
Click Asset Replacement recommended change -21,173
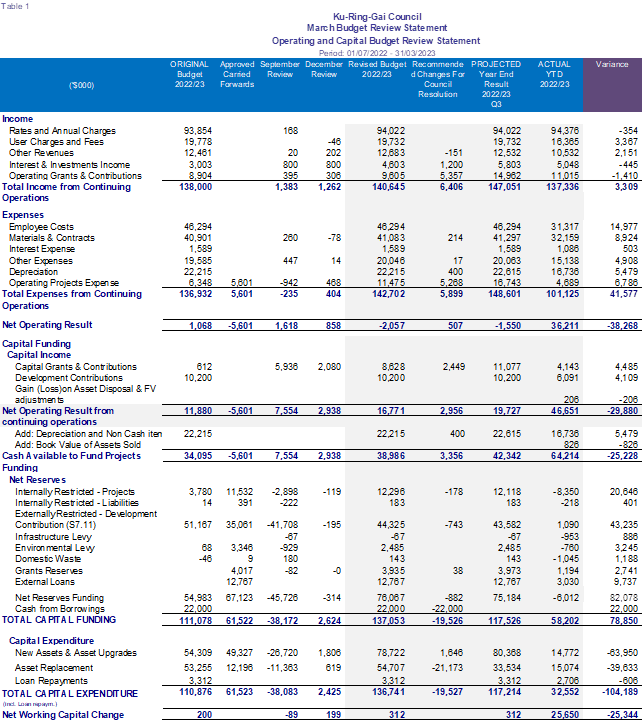coord(448,668)
